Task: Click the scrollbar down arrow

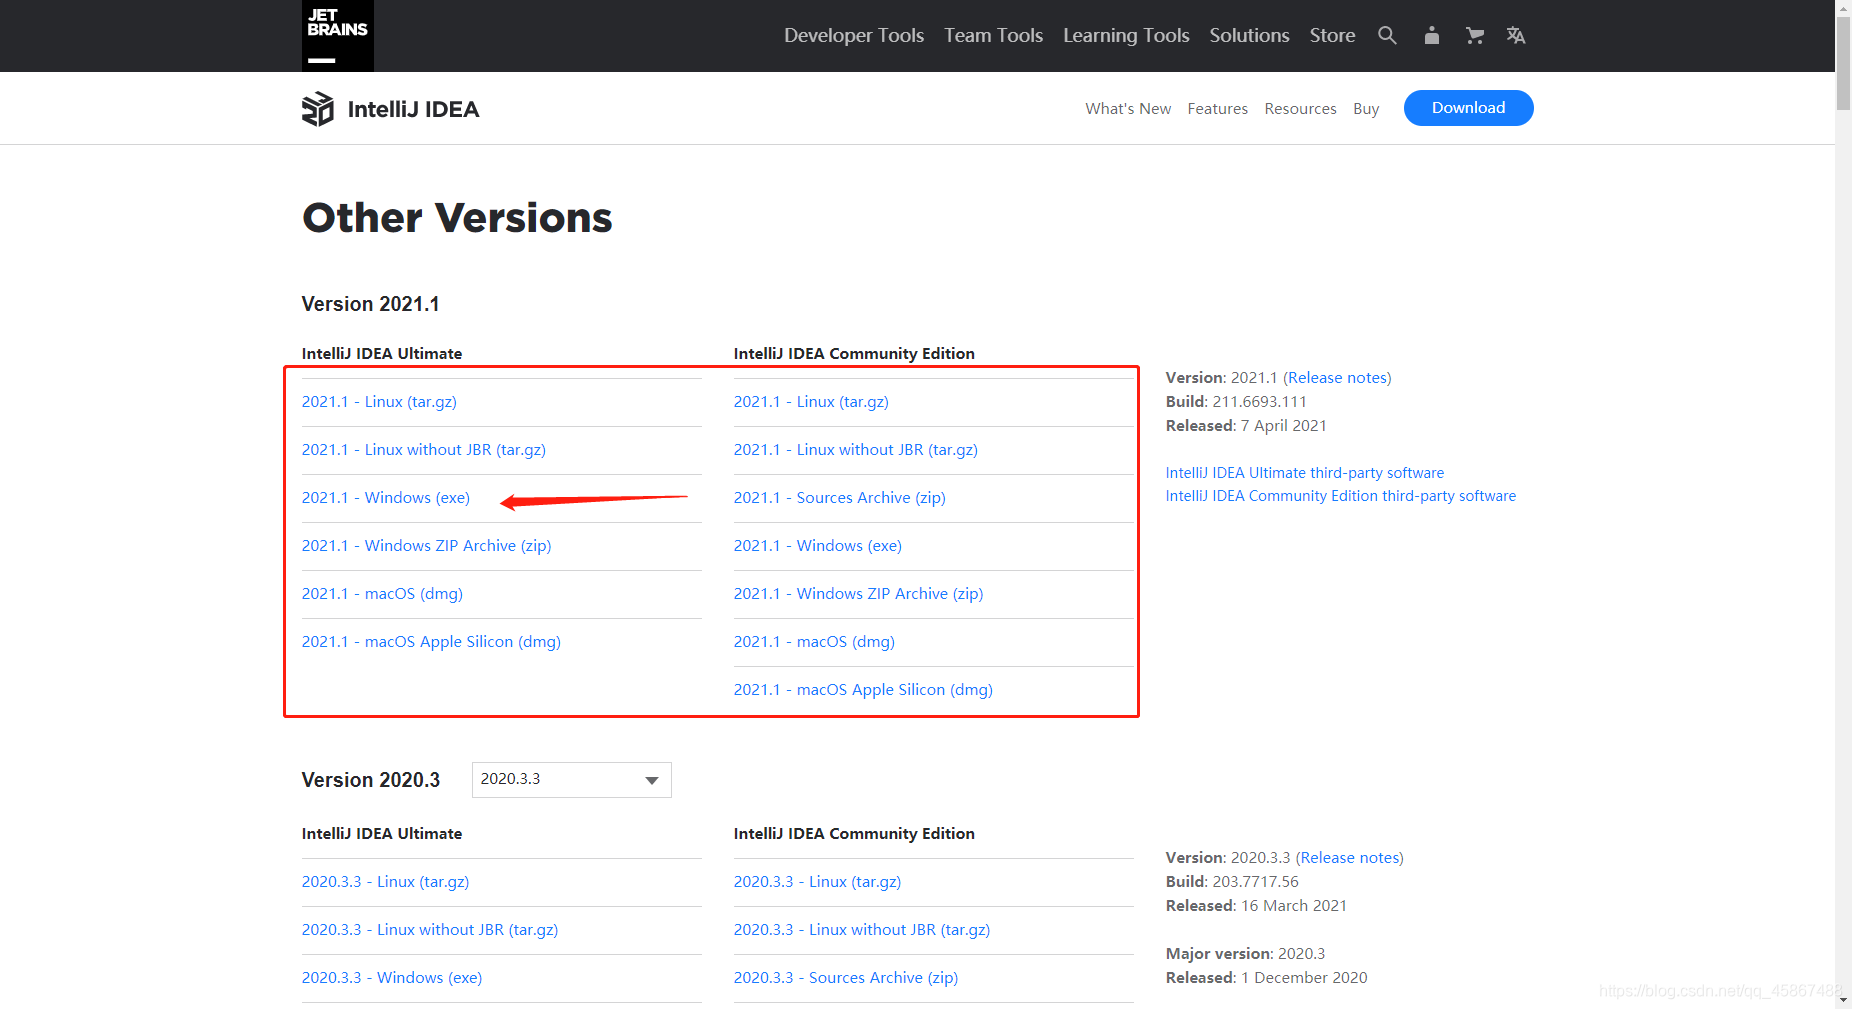Action: coord(1843,1001)
